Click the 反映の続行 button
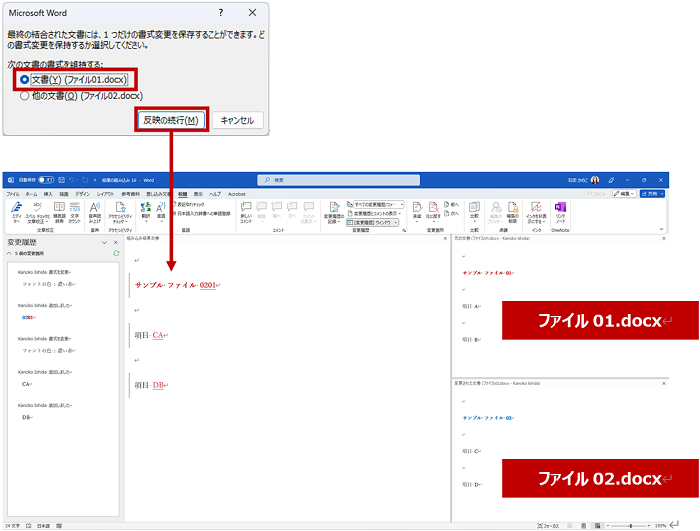Screen dimensions: 700x531 171,120
